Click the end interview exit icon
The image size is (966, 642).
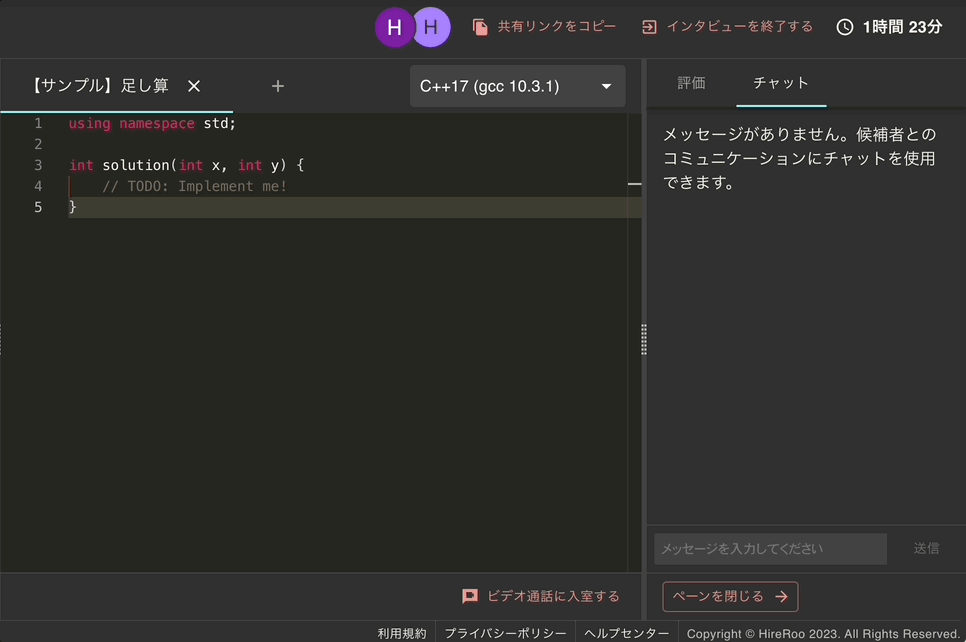tap(649, 27)
